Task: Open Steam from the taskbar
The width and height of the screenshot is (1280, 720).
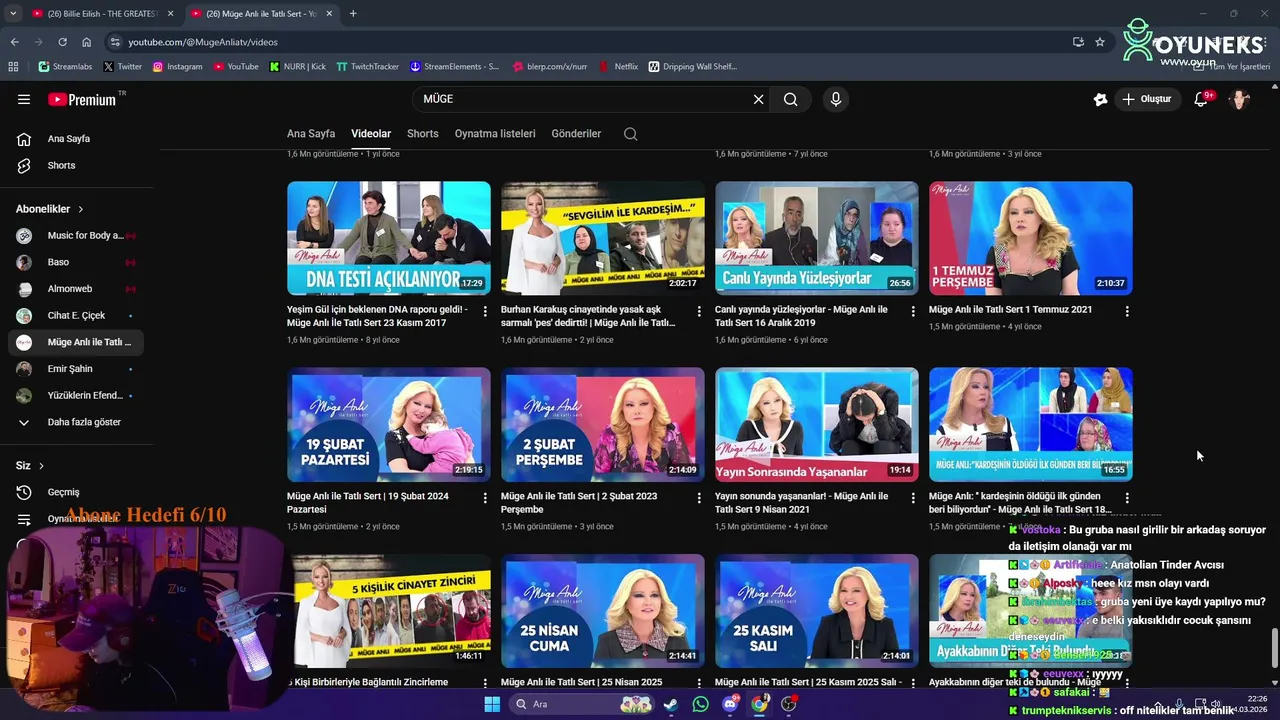Action: [670, 704]
